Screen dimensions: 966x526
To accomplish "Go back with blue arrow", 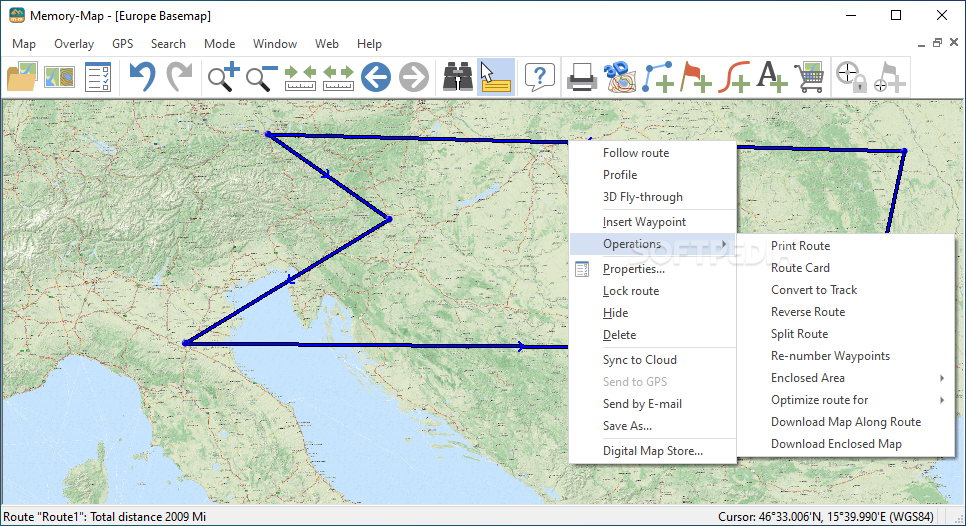I will 376,77.
